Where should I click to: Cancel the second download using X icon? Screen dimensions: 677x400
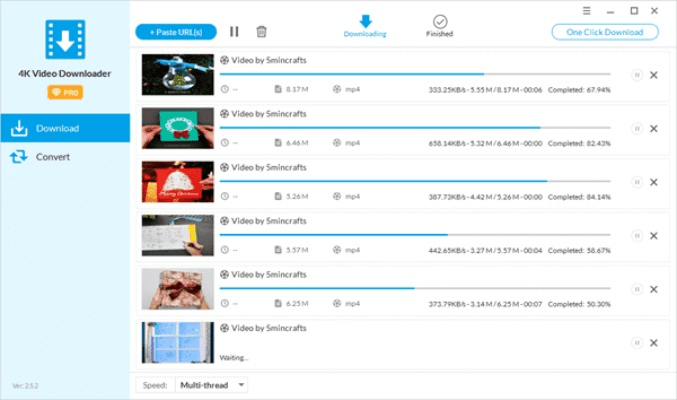point(654,128)
